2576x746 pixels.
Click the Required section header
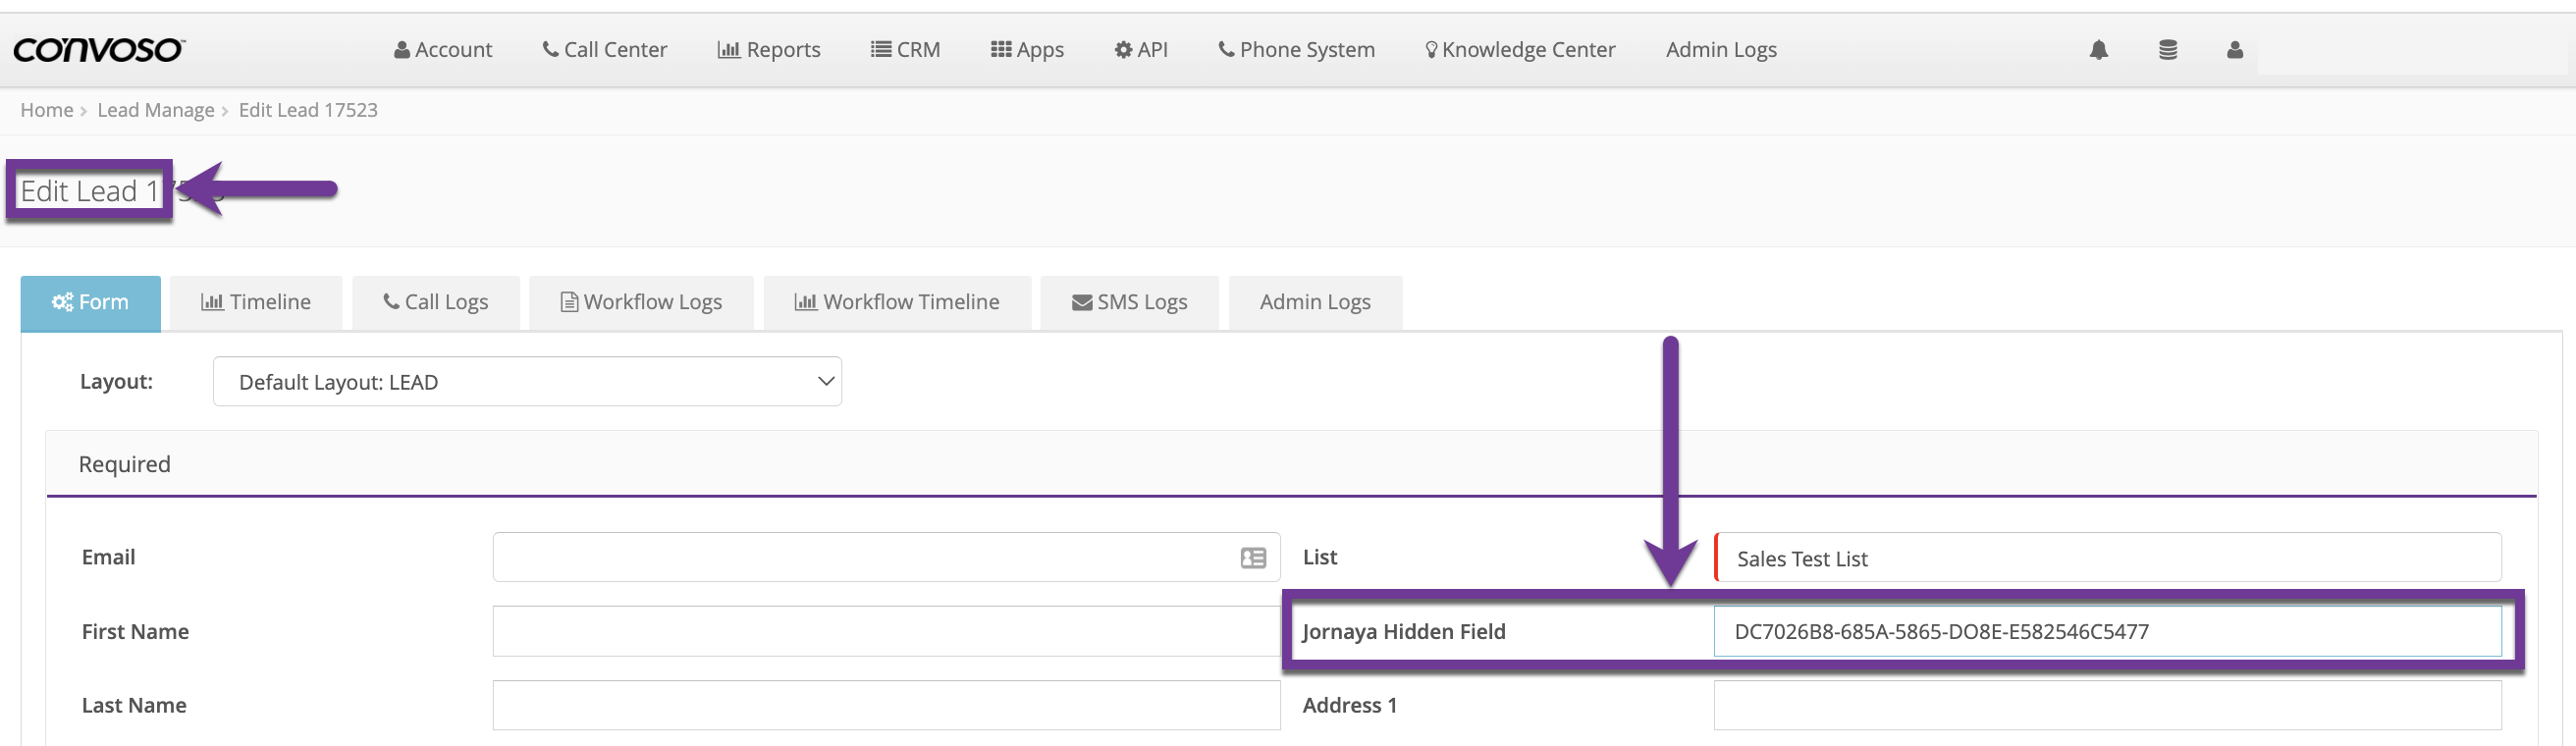[x=1291, y=464]
